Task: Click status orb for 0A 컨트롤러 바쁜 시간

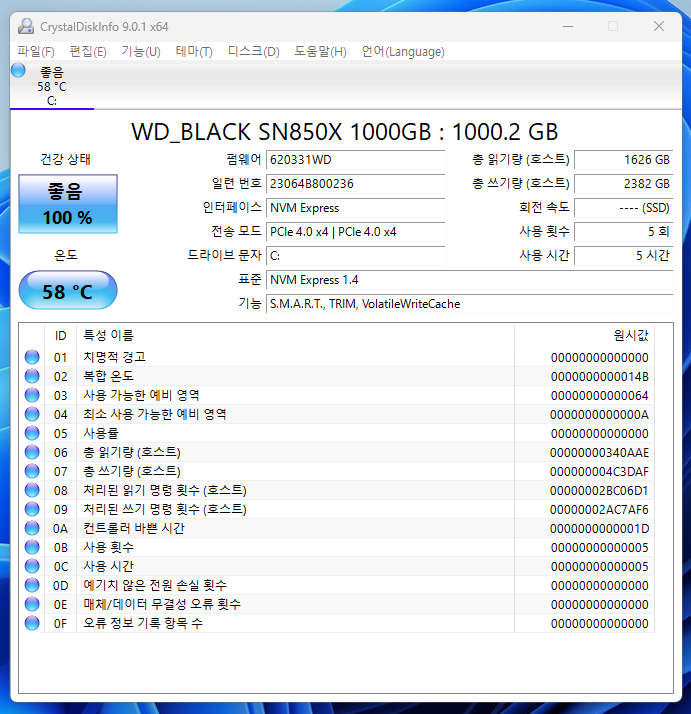Action: (x=32, y=528)
